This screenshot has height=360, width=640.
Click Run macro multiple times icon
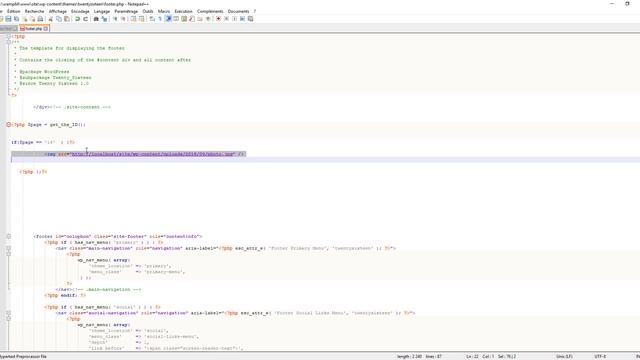tap(242, 19)
